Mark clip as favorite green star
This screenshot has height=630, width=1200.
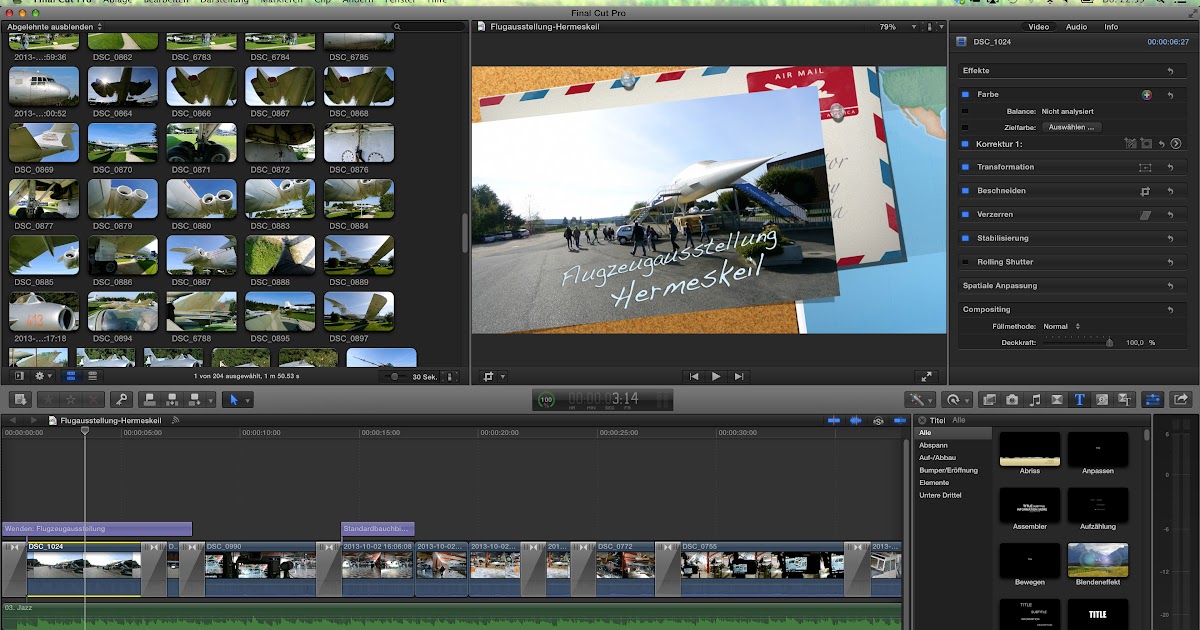click(x=47, y=399)
